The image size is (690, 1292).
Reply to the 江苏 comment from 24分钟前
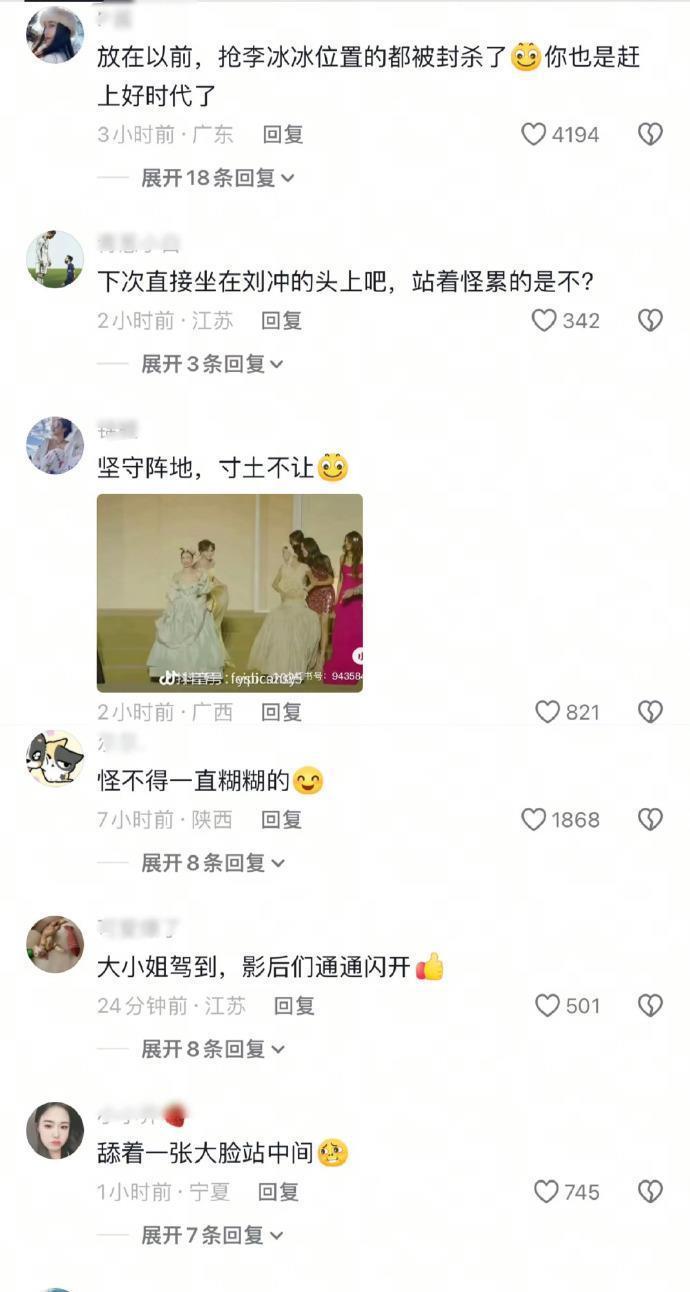pyautogui.click(x=295, y=1006)
